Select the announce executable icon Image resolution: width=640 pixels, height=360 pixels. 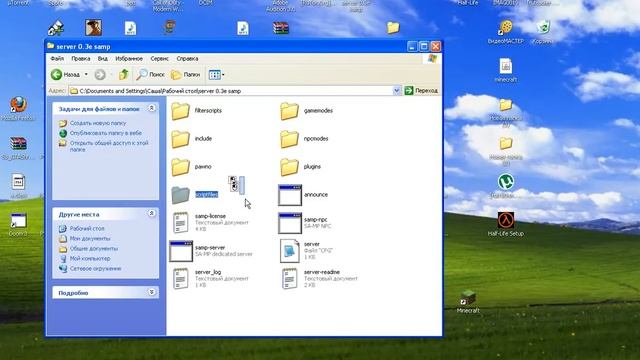pos(290,195)
